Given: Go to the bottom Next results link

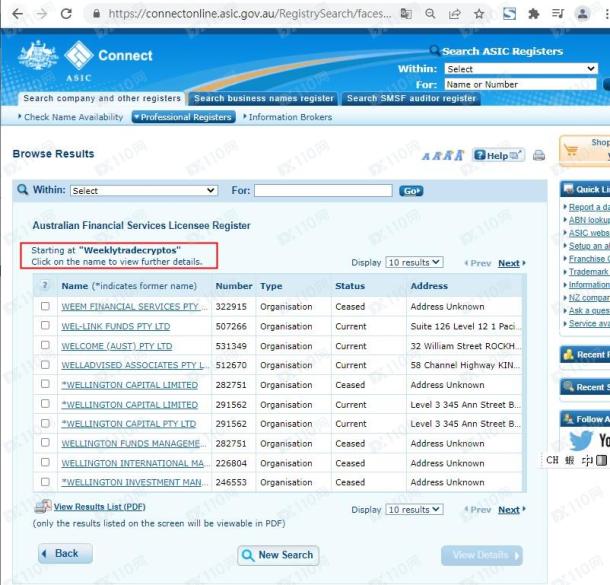Looking at the screenshot, I should (509, 510).
